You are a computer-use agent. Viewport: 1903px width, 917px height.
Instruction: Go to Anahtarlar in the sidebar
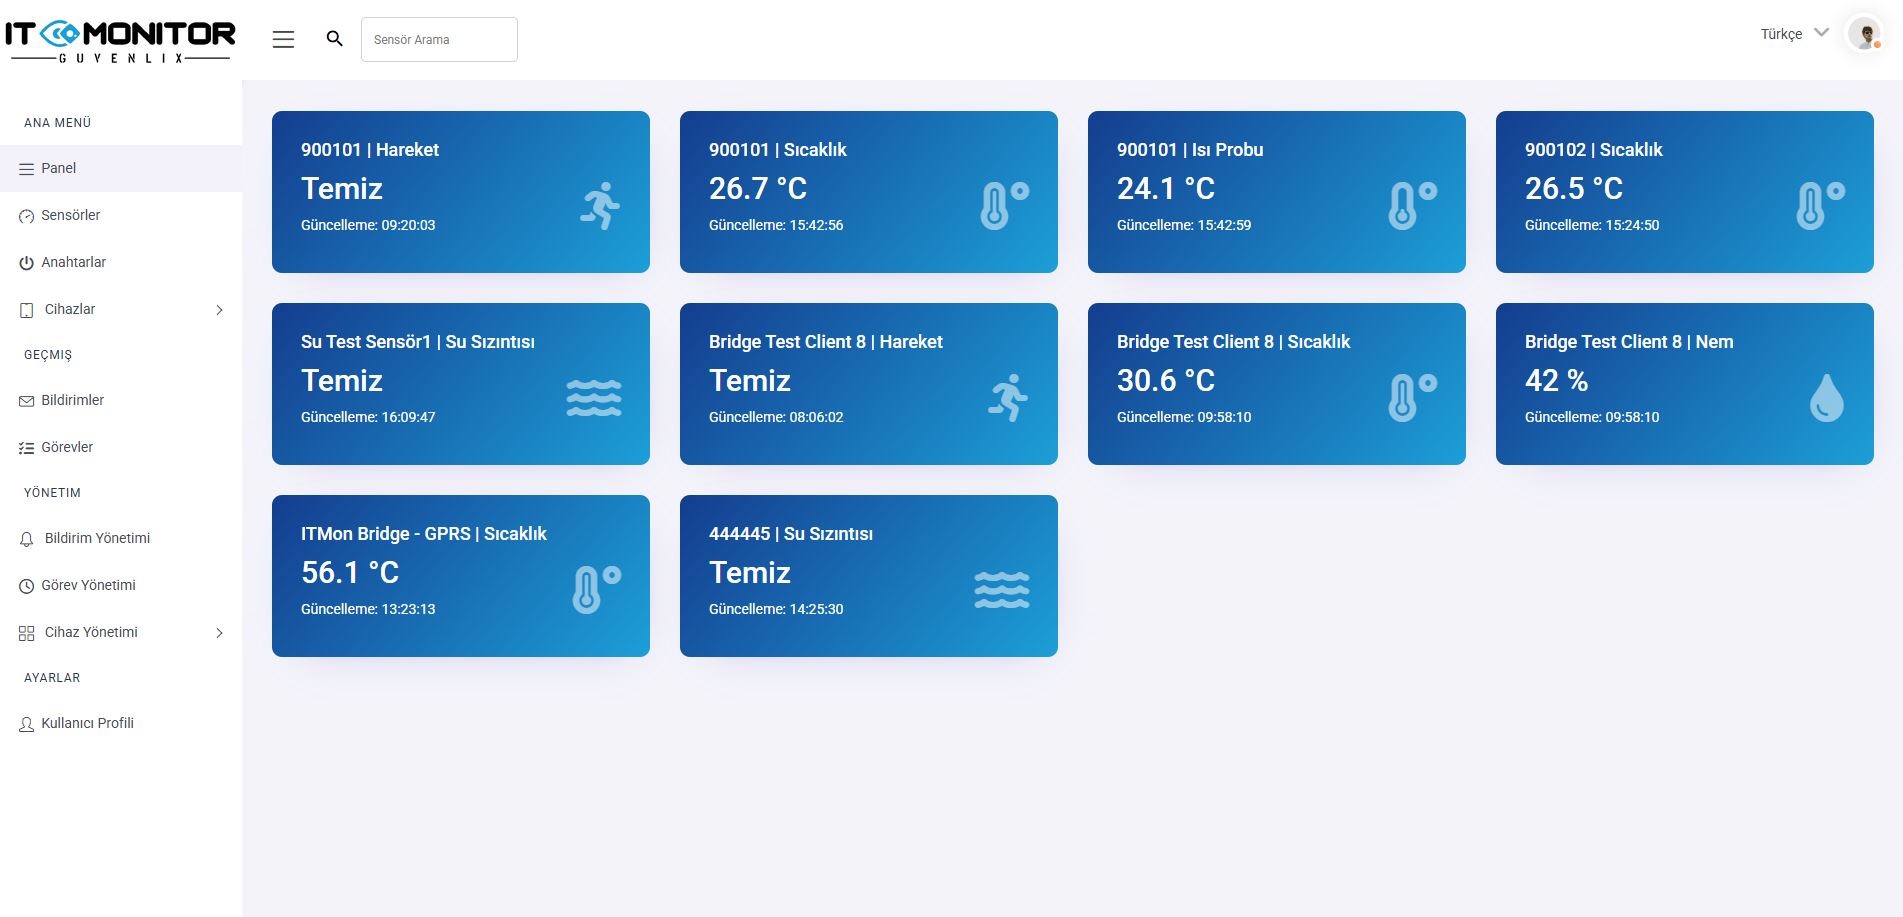(x=73, y=263)
